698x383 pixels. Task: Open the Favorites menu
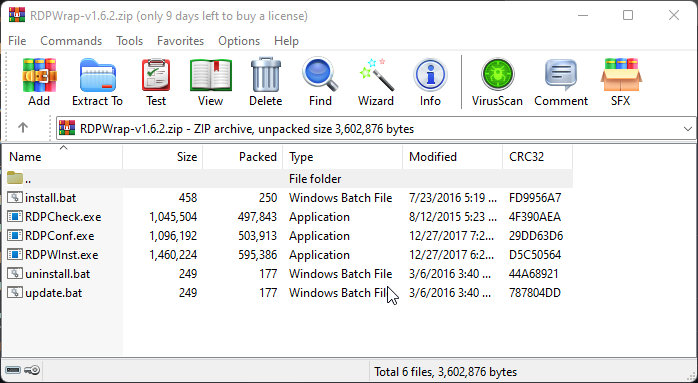180,41
